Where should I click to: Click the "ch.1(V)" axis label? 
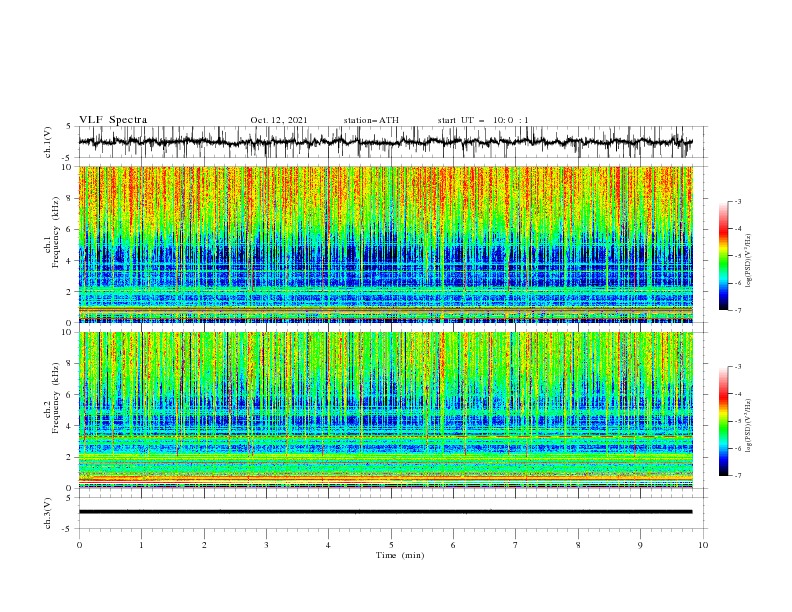(x=48, y=142)
